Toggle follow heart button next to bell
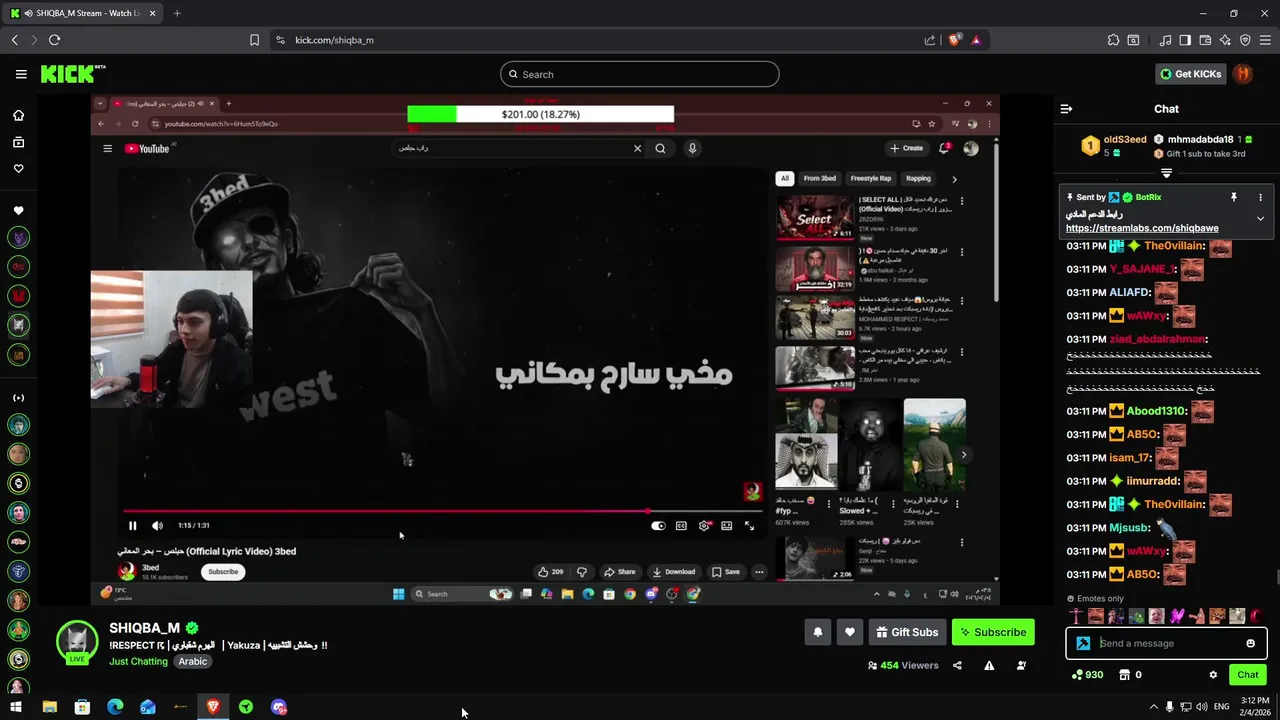 849,632
